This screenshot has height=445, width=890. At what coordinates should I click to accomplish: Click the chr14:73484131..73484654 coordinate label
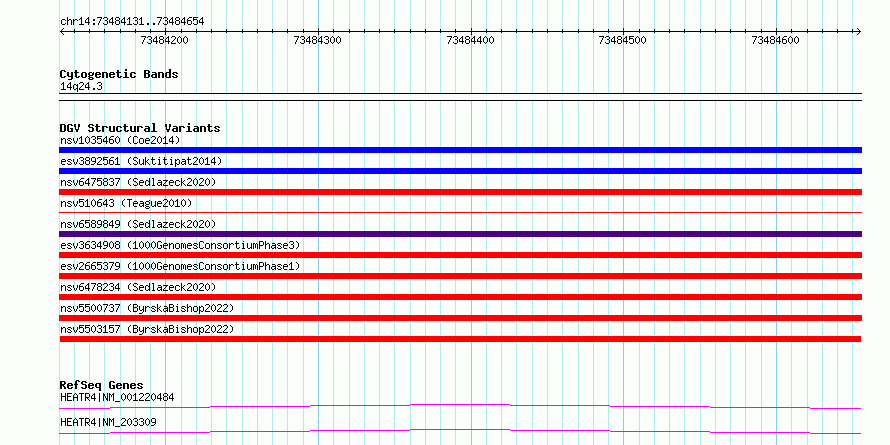132,22
